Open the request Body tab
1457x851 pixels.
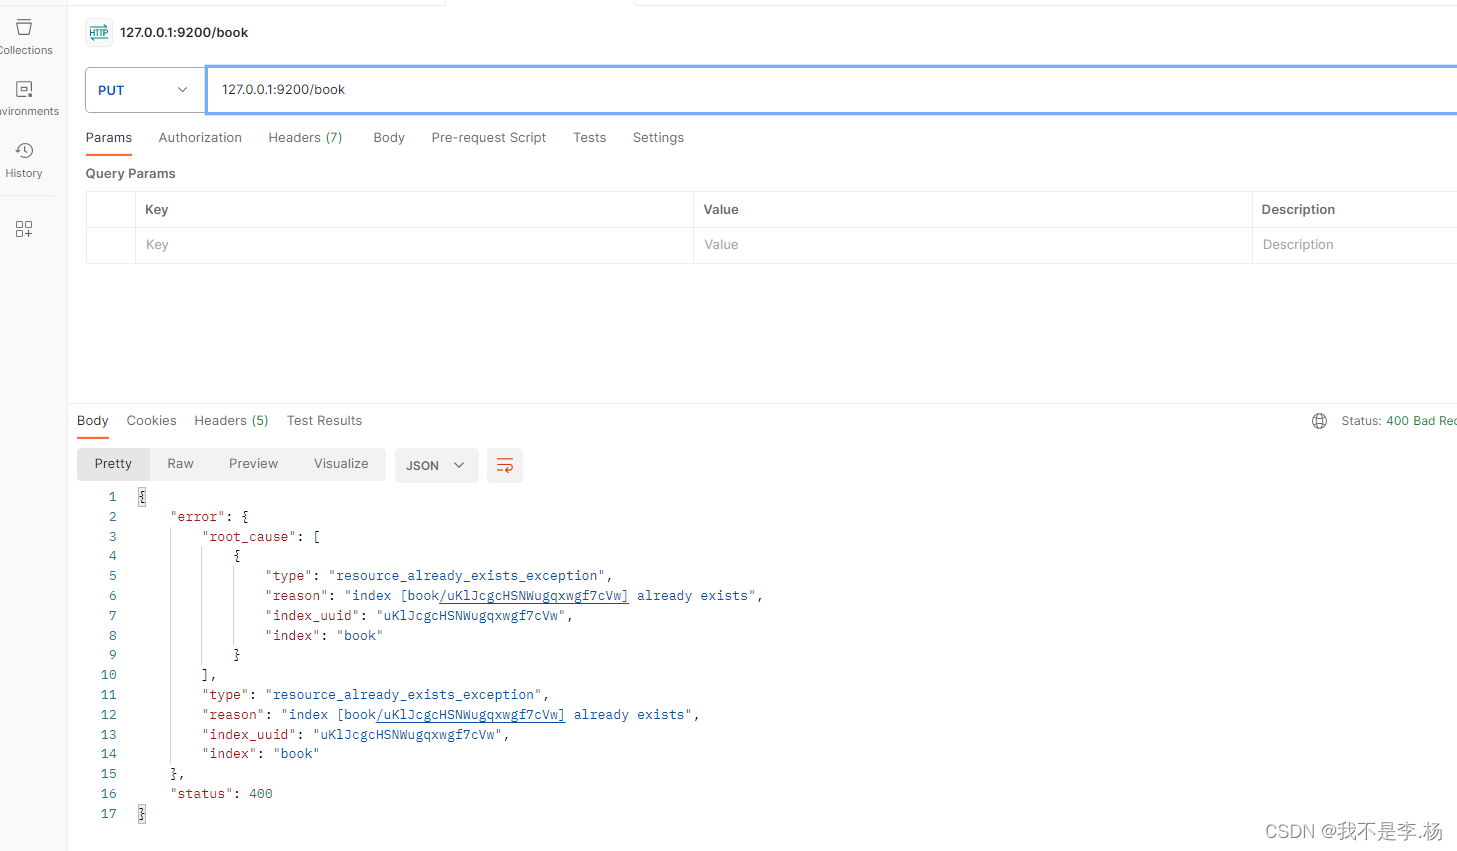[x=389, y=138]
